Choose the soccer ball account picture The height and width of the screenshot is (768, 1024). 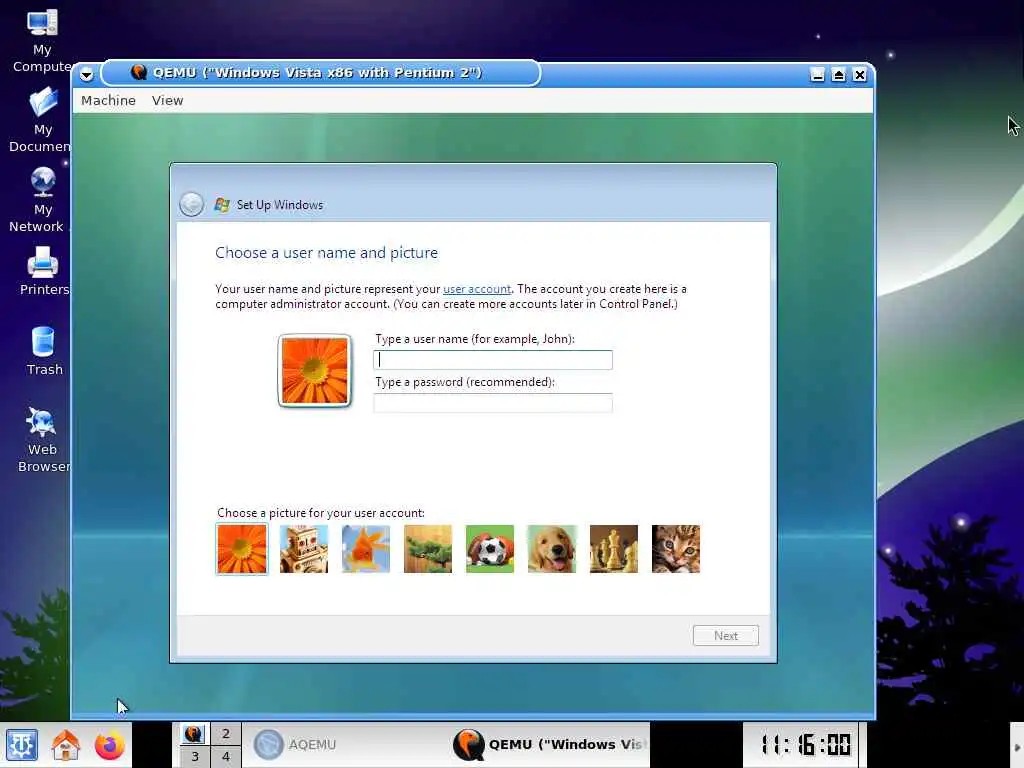pyautogui.click(x=490, y=549)
